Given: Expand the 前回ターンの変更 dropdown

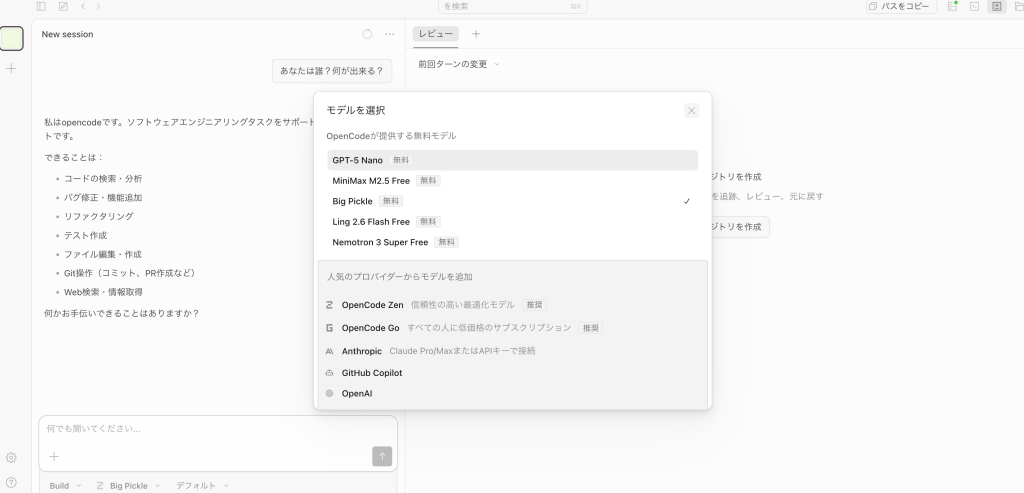Looking at the screenshot, I should [x=458, y=64].
